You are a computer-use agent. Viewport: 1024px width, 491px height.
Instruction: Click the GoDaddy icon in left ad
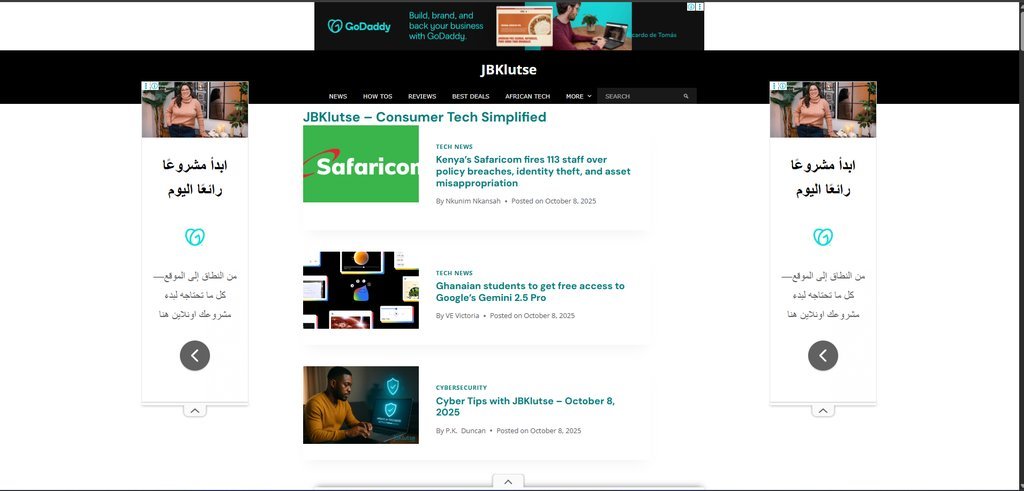point(195,236)
